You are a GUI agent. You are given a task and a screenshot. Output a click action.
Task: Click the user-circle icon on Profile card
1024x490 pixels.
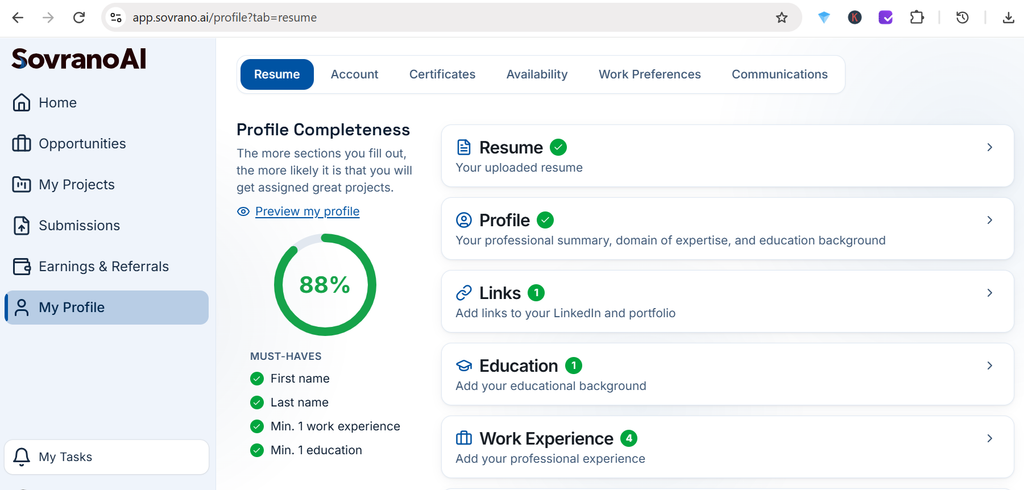464,220
